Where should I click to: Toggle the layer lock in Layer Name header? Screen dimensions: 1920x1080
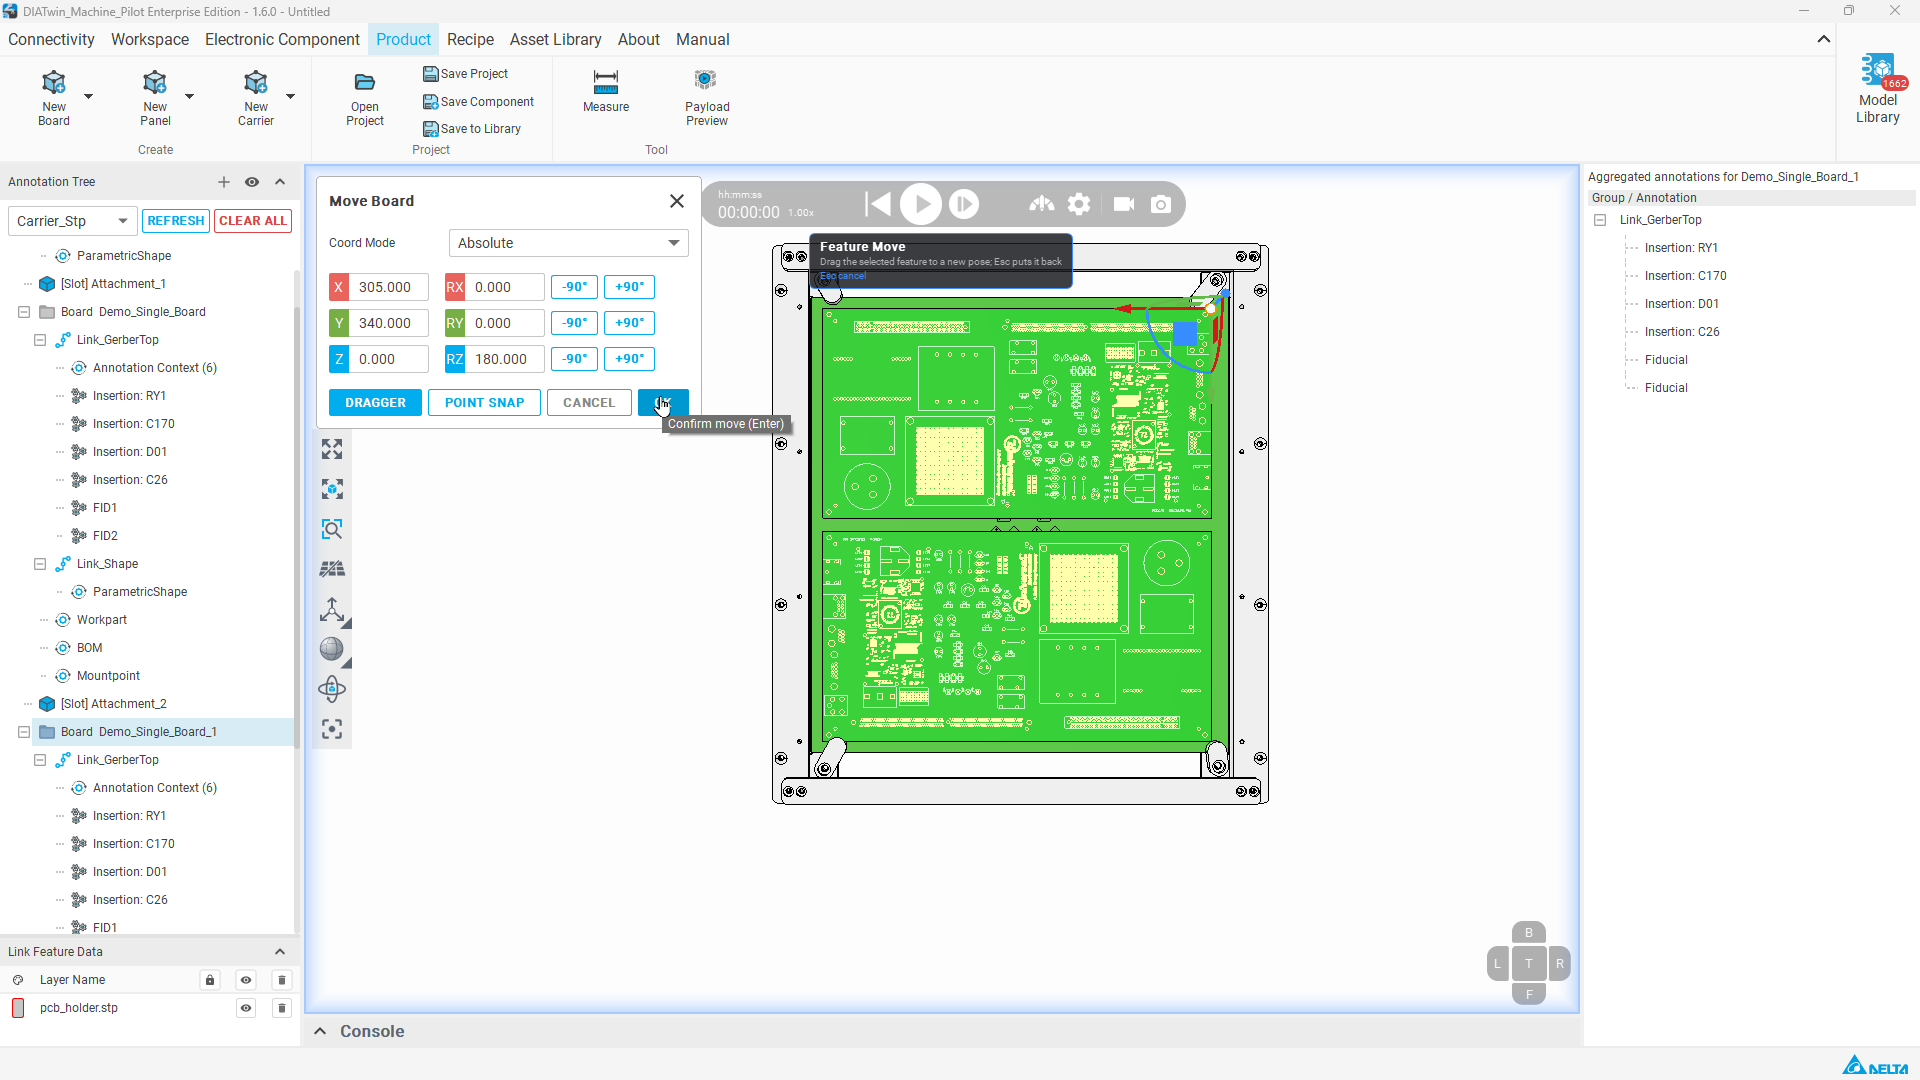210,980
